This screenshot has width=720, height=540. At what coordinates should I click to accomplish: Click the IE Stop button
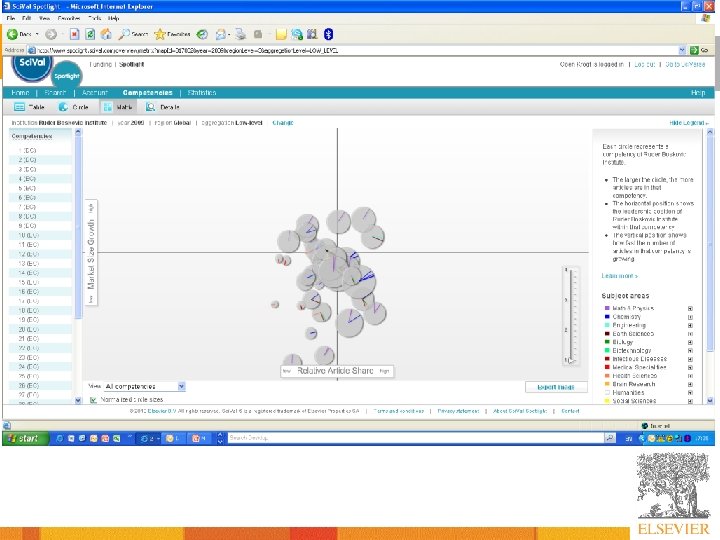click(74, 34)
